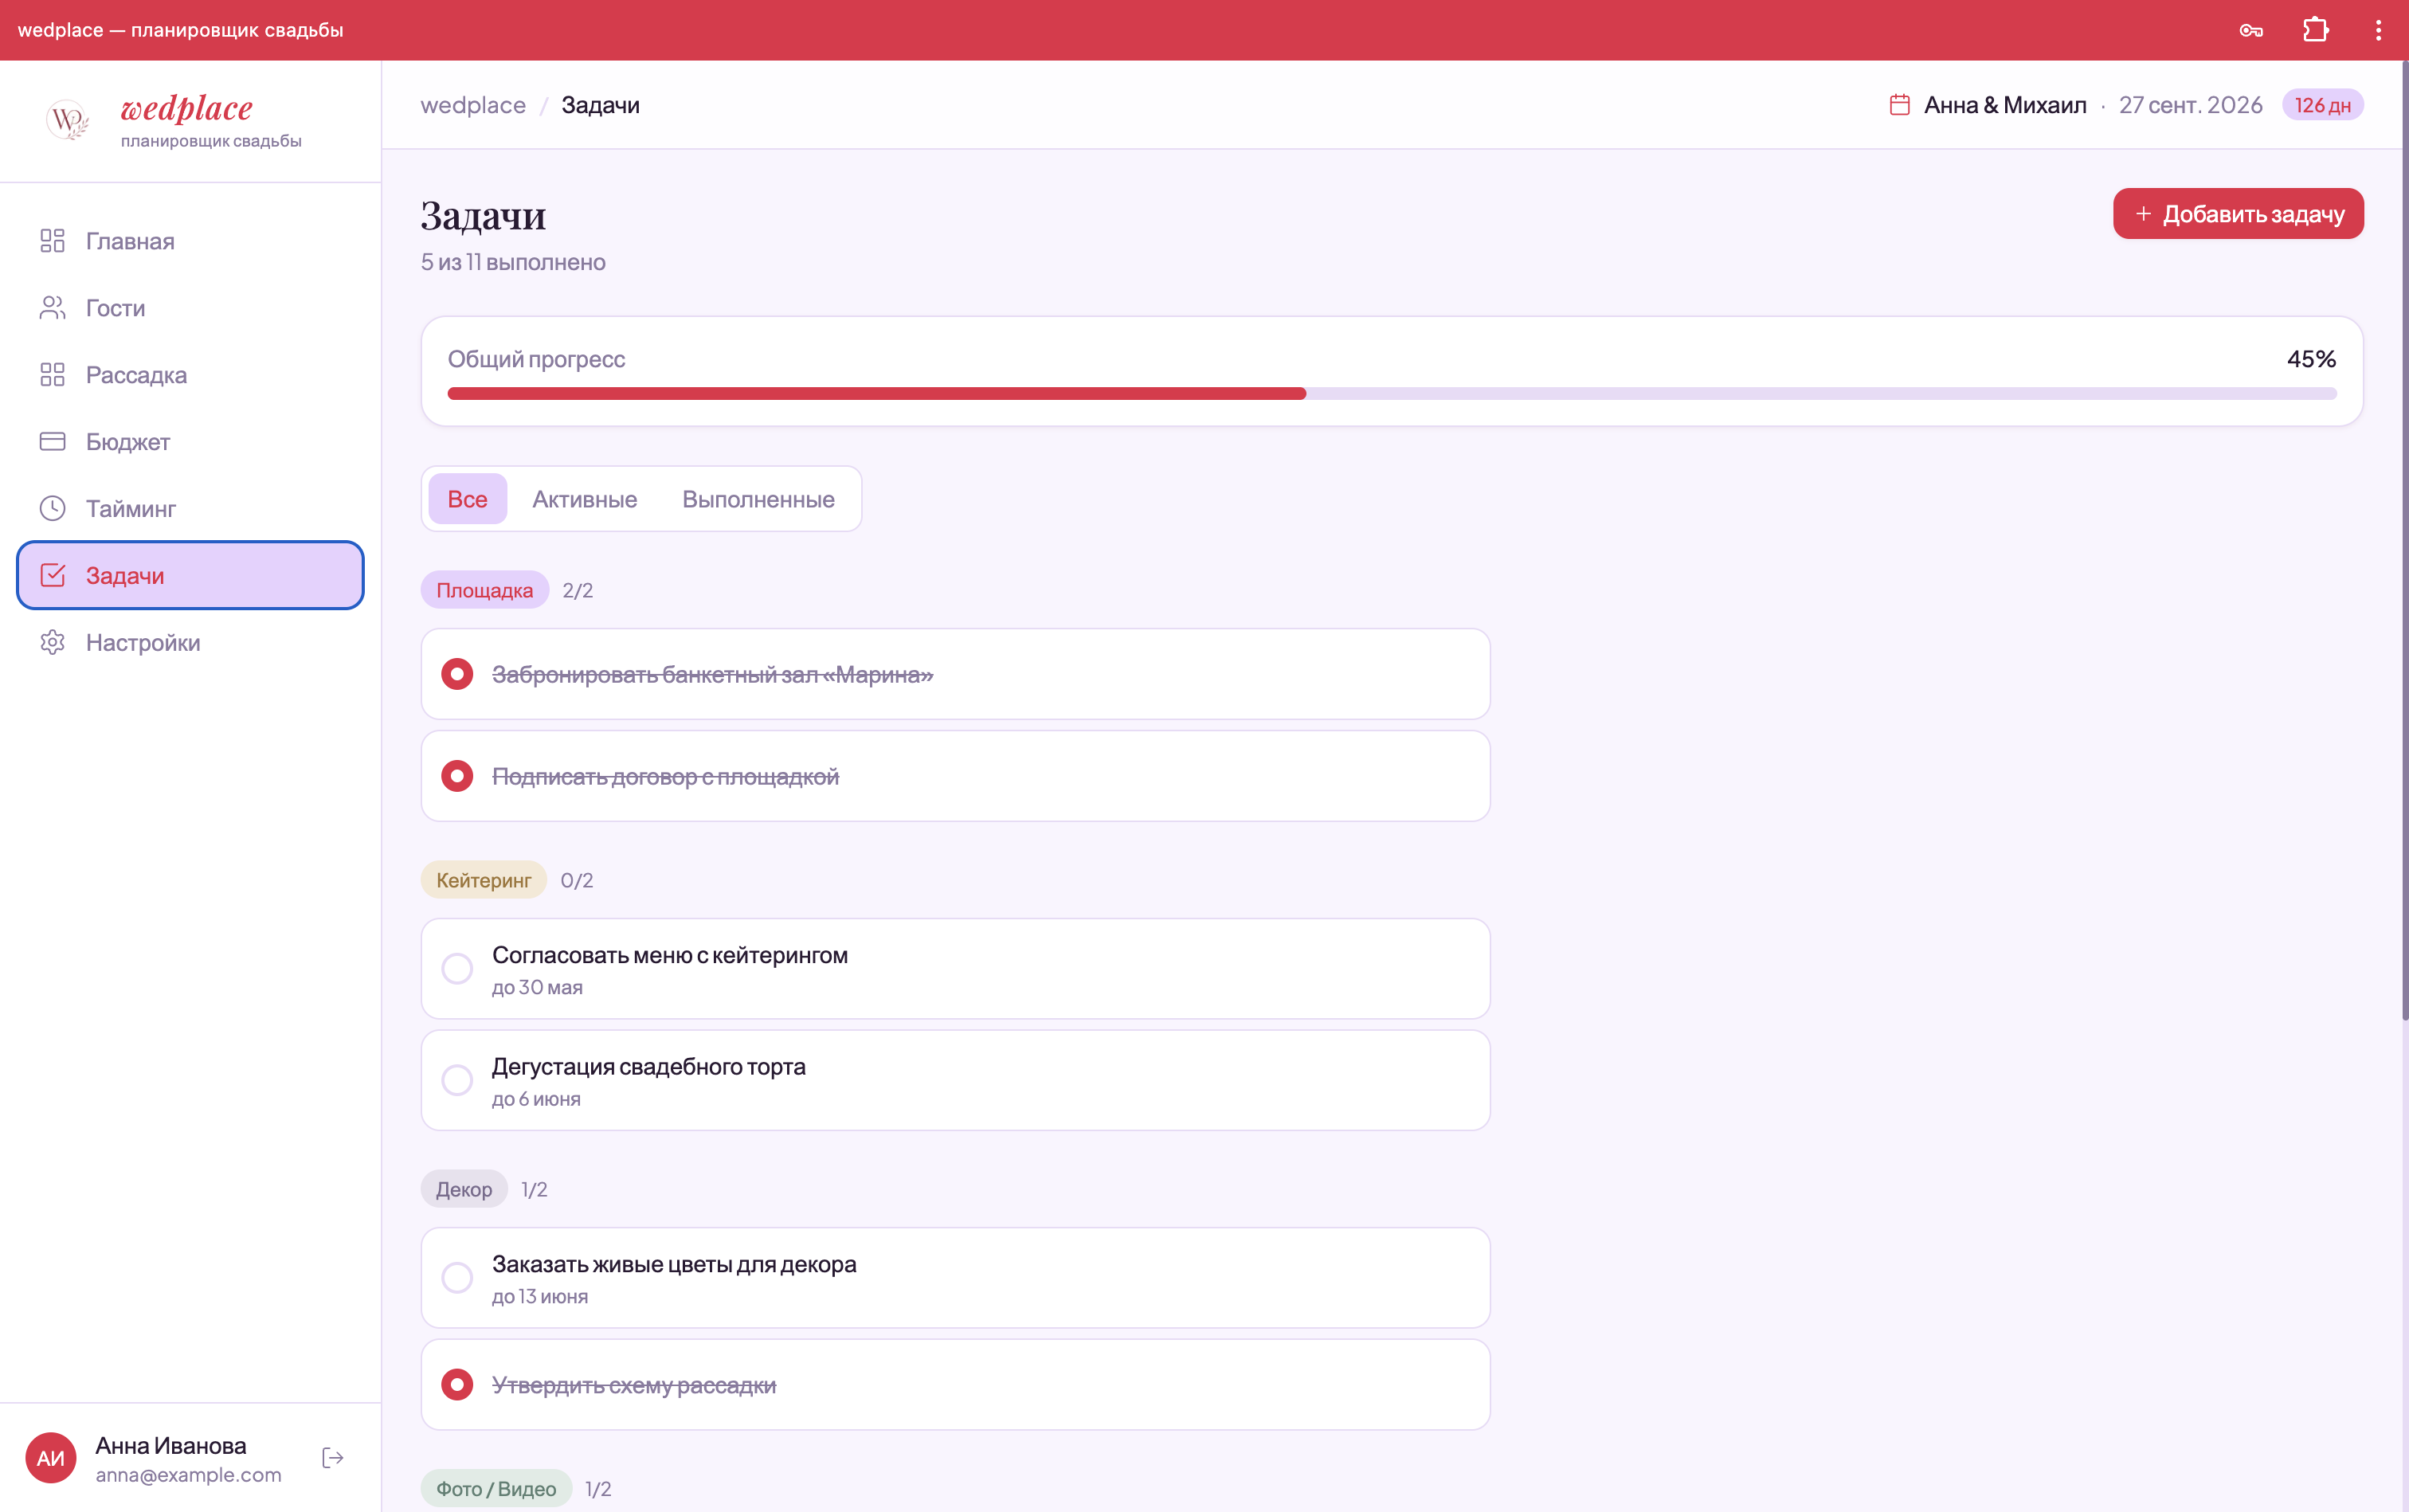The image size is (2409, 1512).
Task: Click the wedplace logo emblem
Action: pyautogui.click(x=67, y=120)
